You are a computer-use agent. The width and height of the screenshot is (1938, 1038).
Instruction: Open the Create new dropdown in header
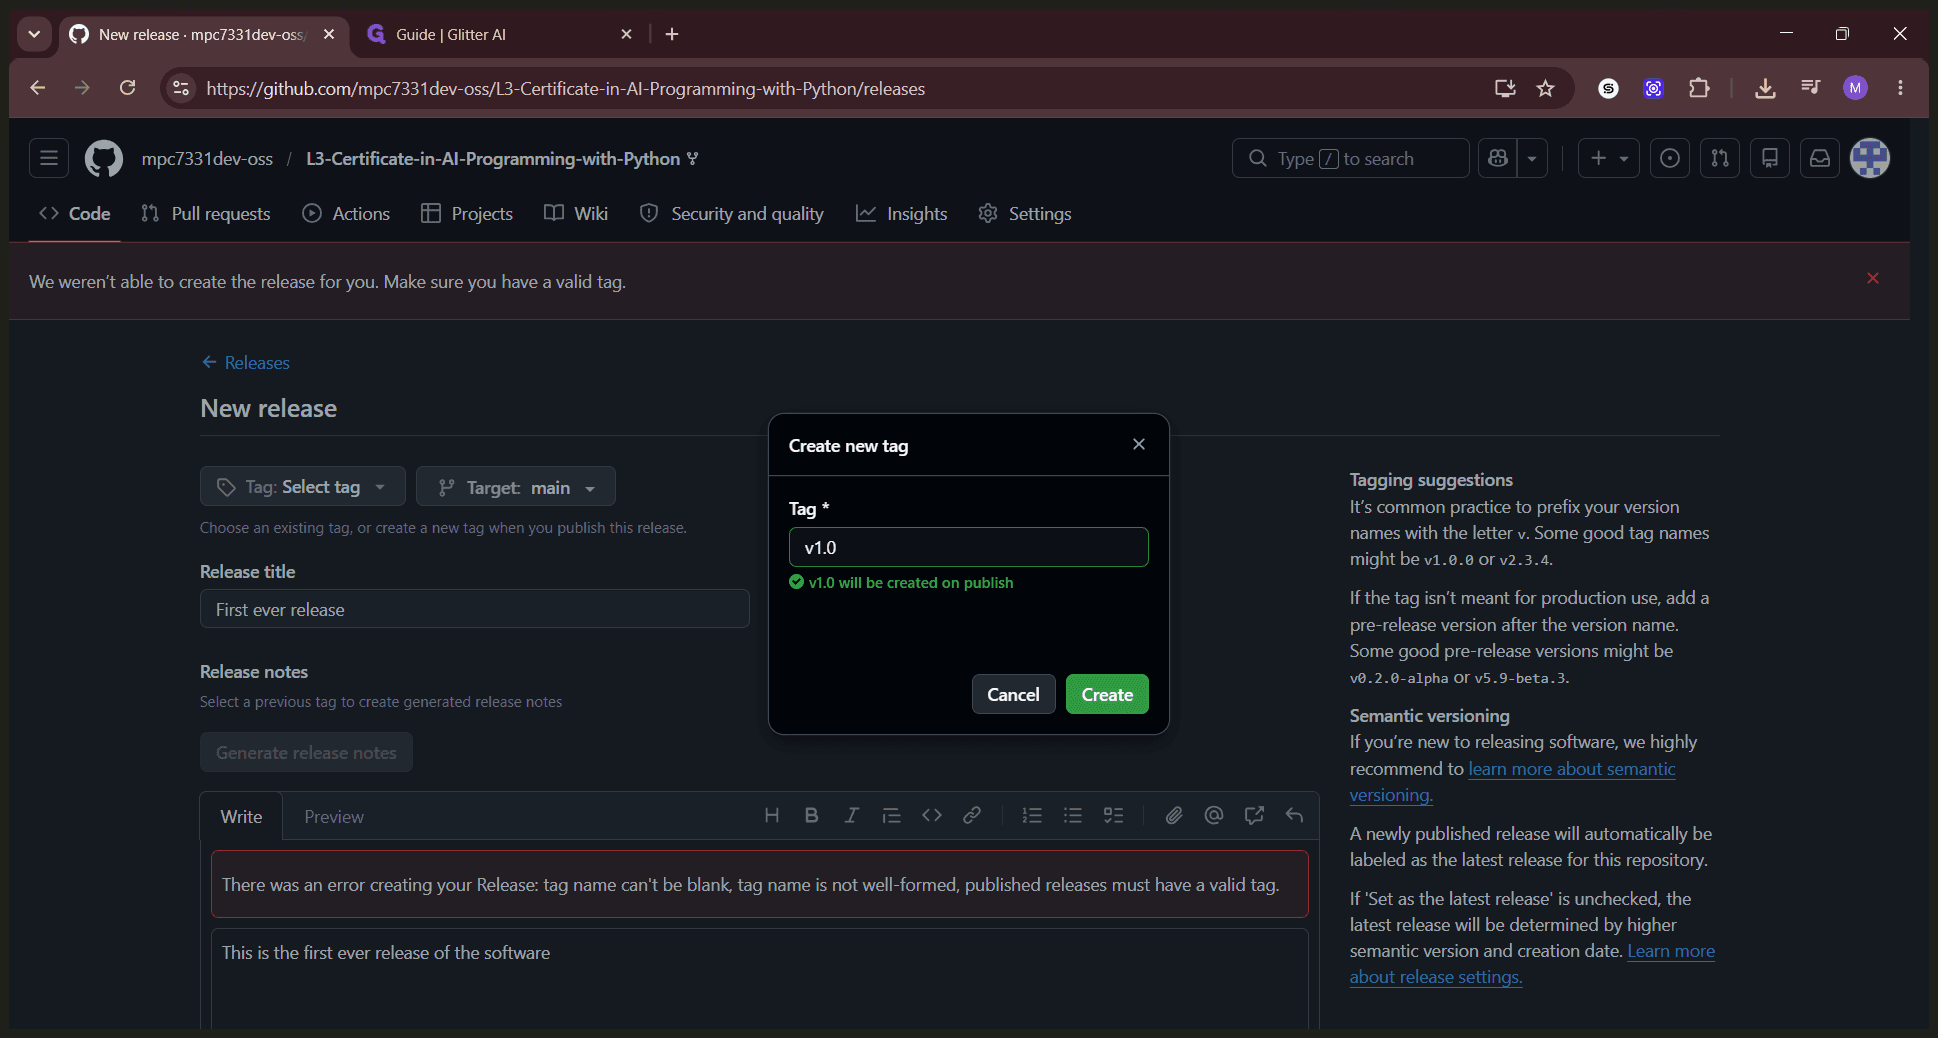pyautogui.click(x=1609, y=158)
